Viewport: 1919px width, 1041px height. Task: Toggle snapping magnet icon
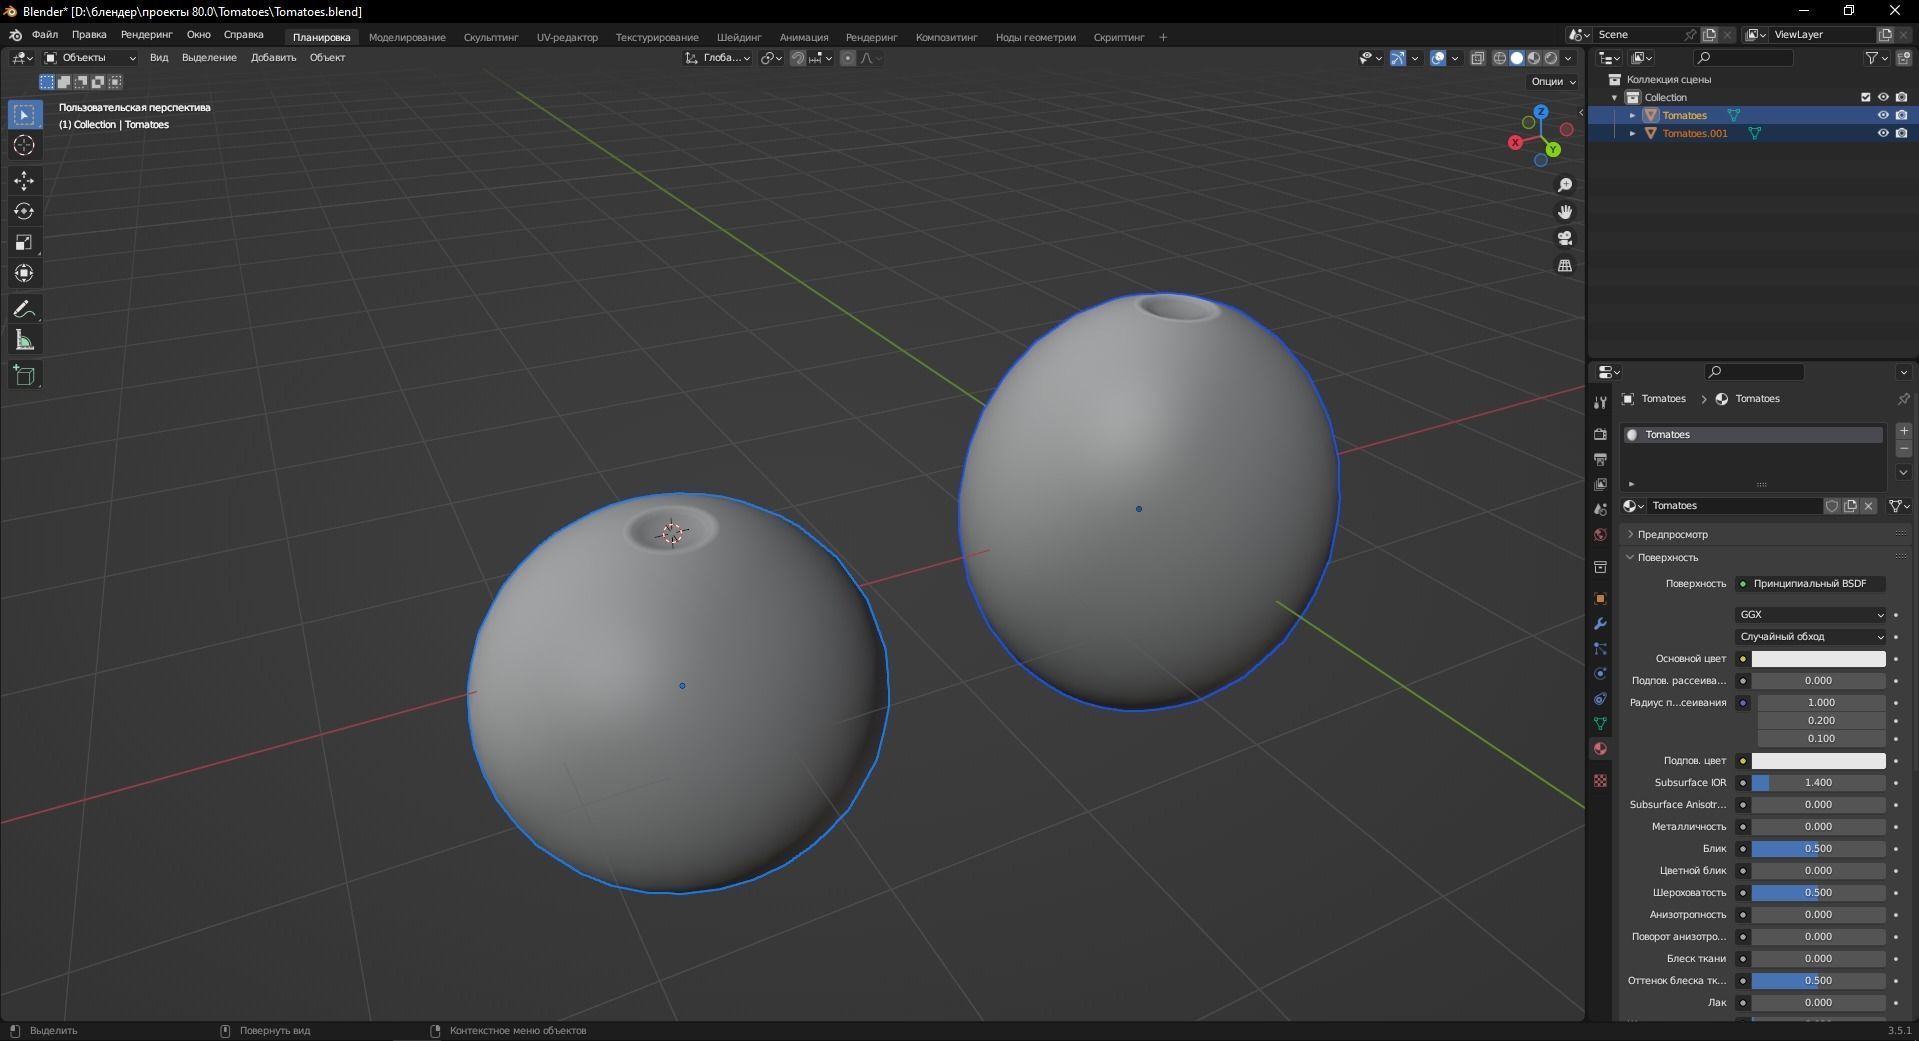pos(798,58)
